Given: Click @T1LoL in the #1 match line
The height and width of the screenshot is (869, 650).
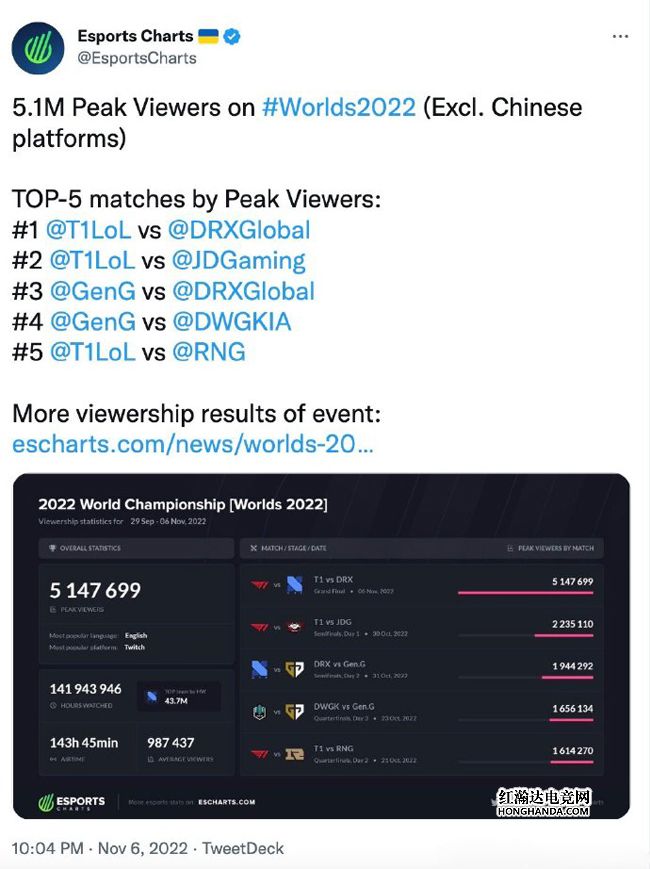Looking at the screenshot, I should point(89,229).
